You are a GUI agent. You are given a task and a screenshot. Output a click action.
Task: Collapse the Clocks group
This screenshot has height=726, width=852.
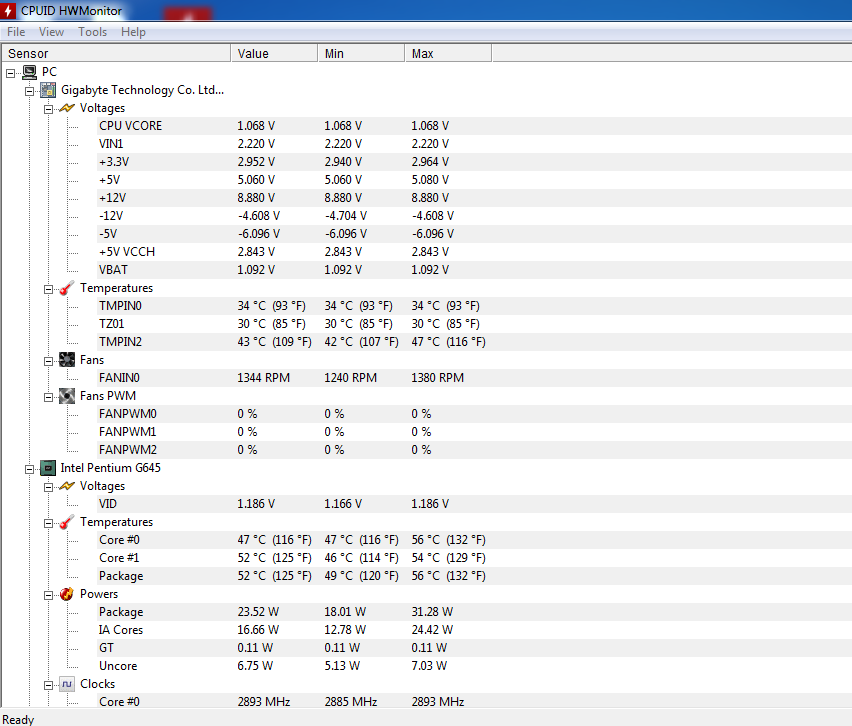(x=48, y=685)
